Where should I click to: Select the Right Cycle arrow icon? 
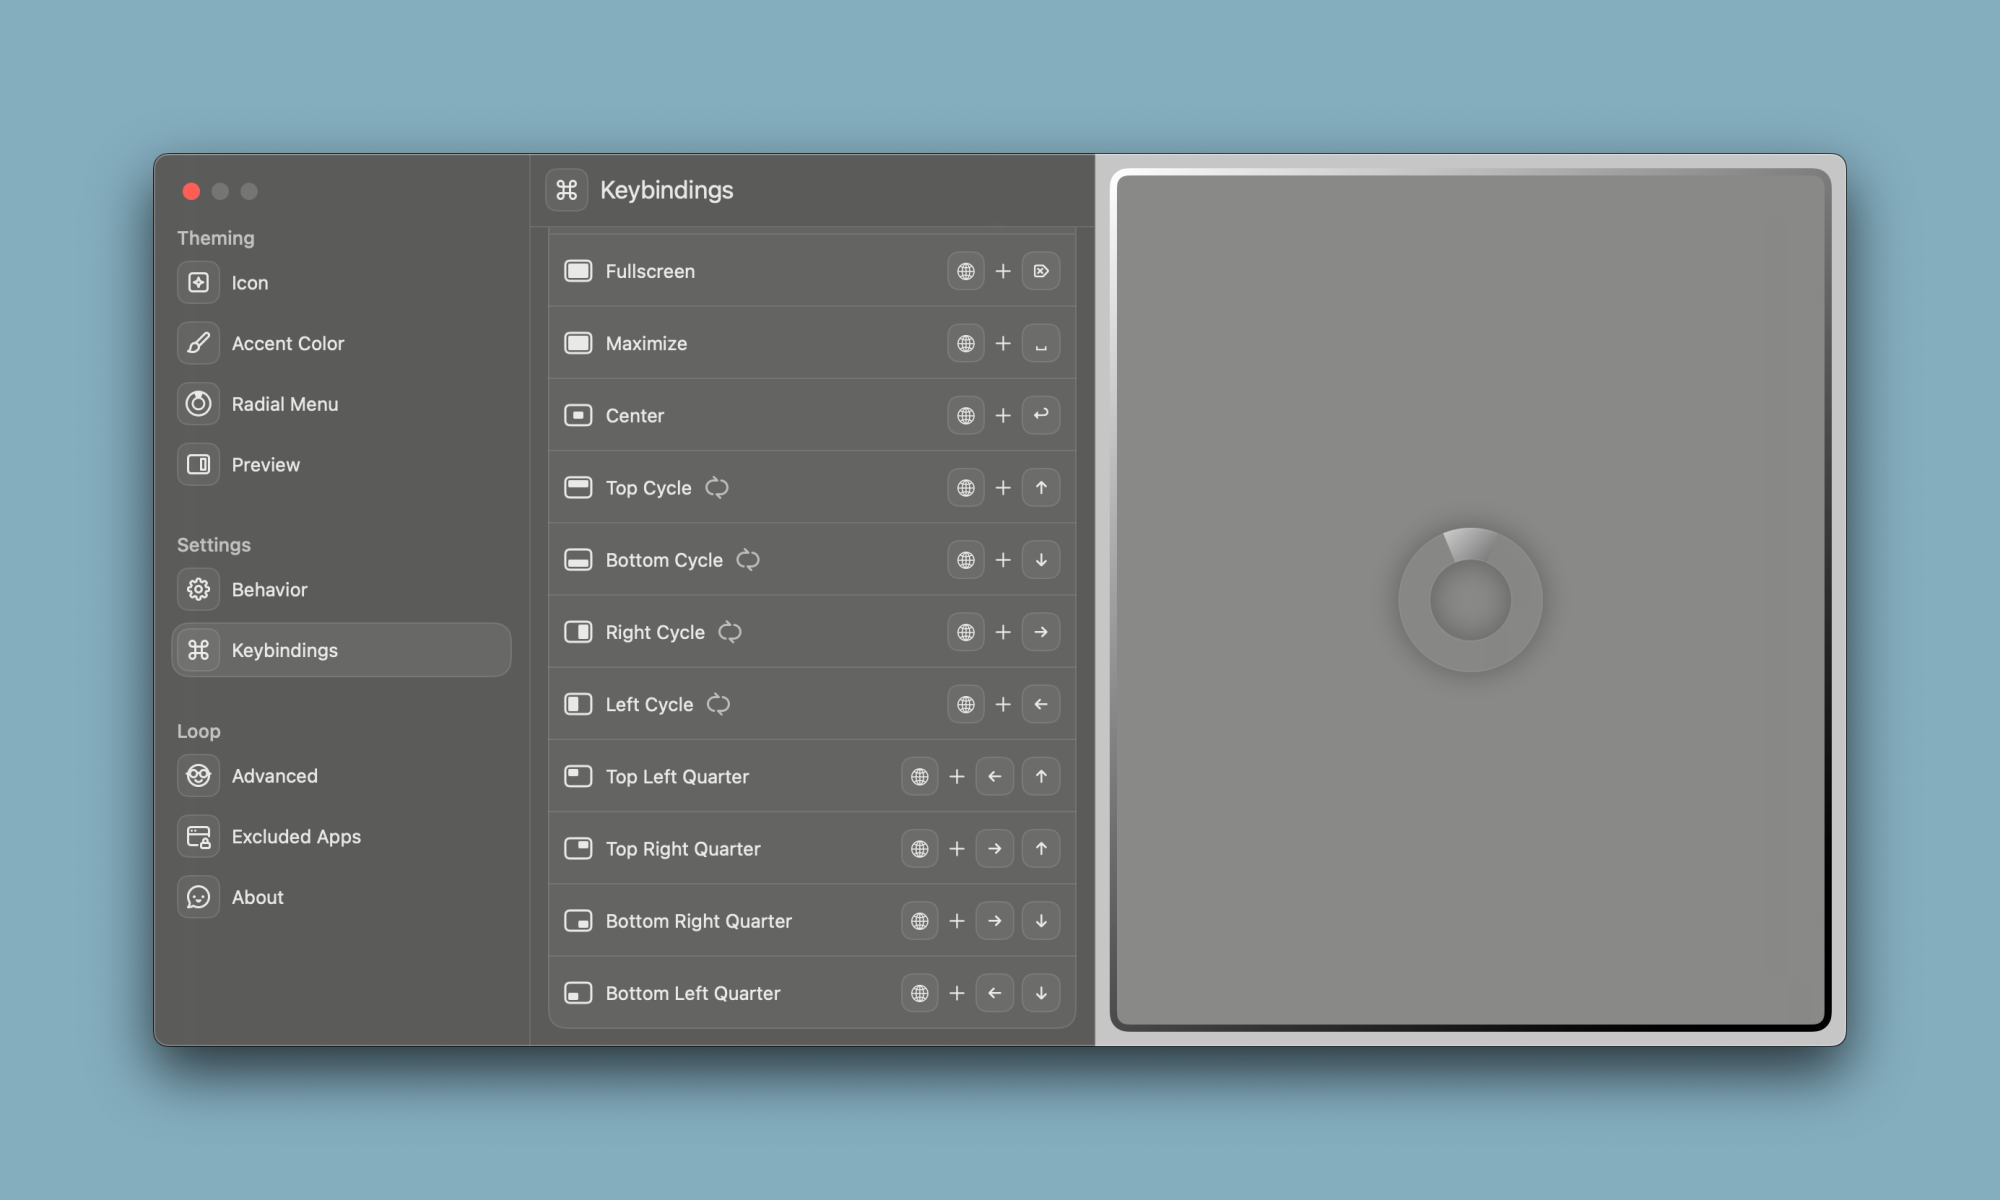[x=1040, y=631]
